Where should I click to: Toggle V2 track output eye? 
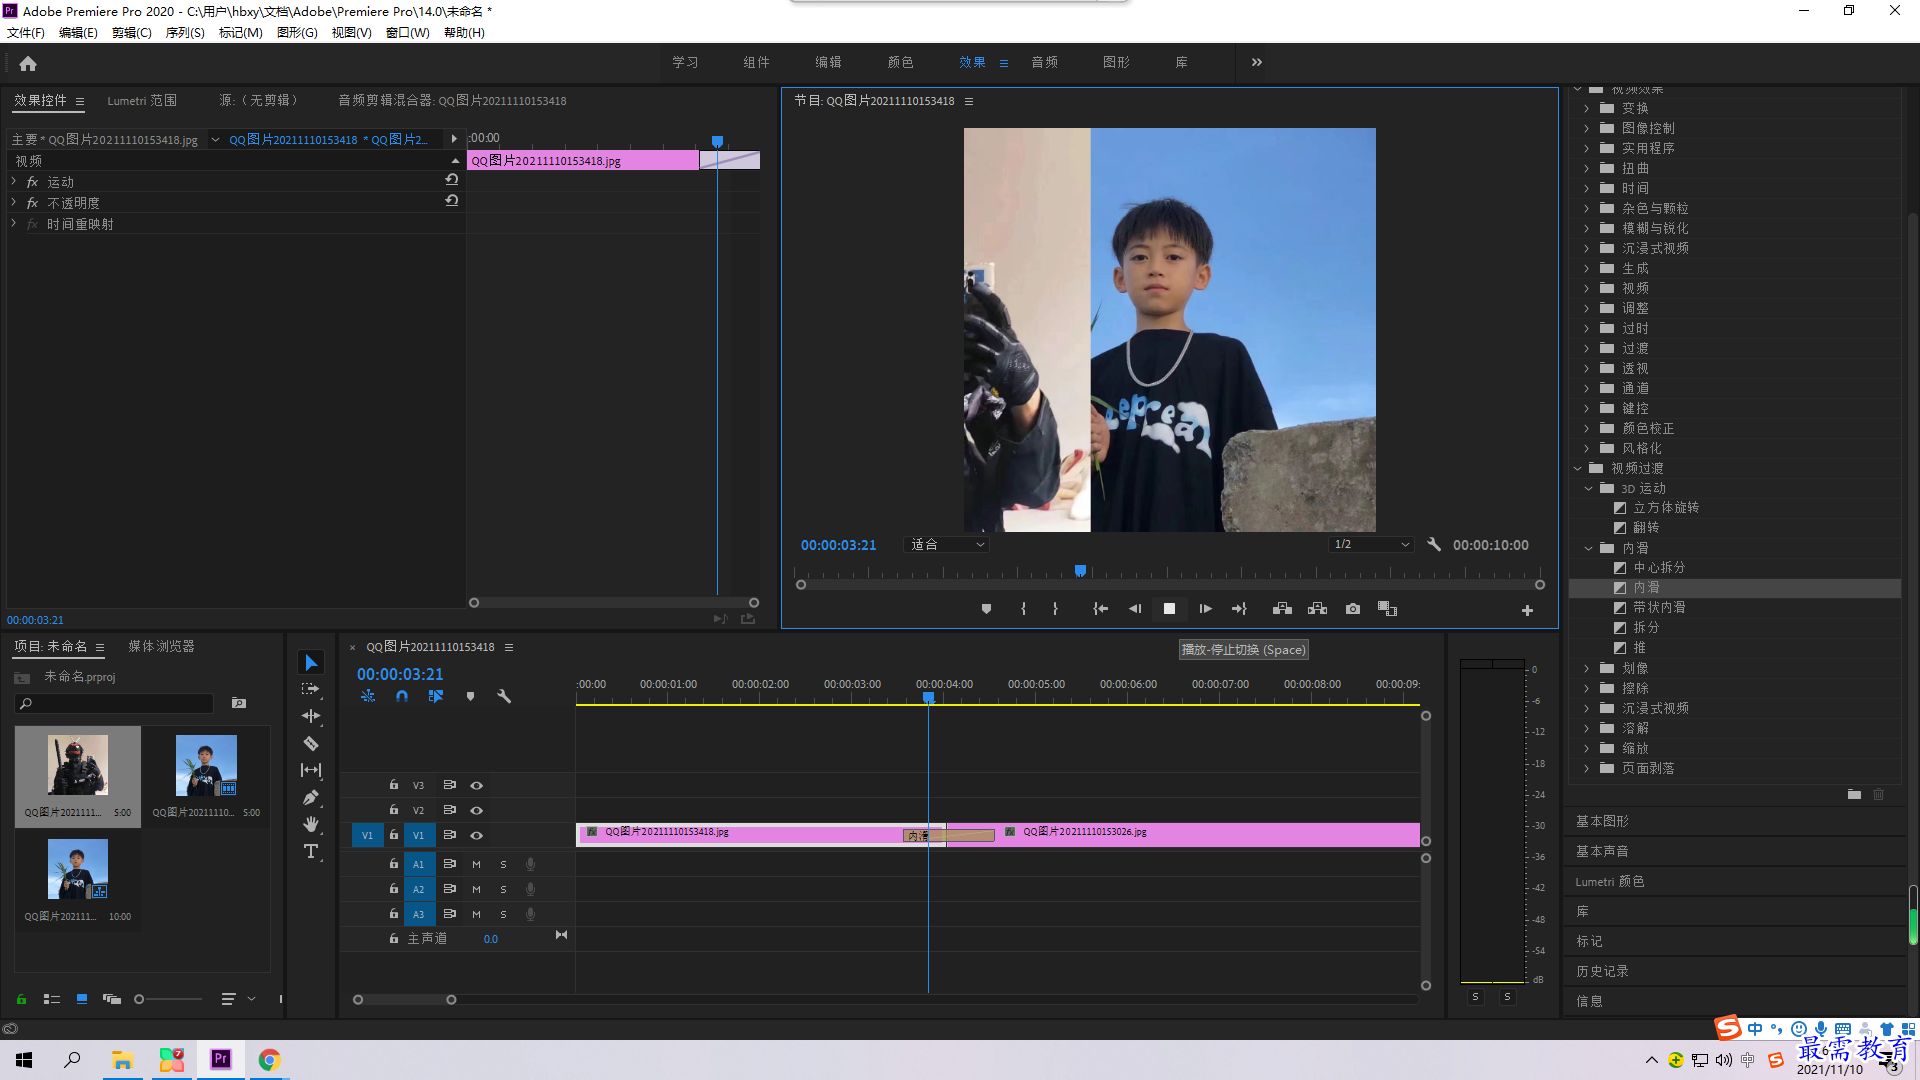[477, 810]
